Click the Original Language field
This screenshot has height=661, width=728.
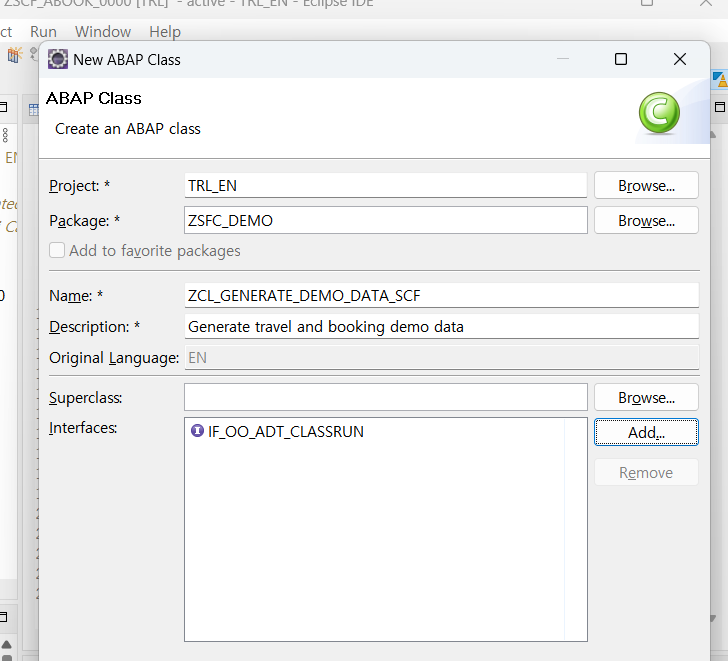click(x=441, y=357)
